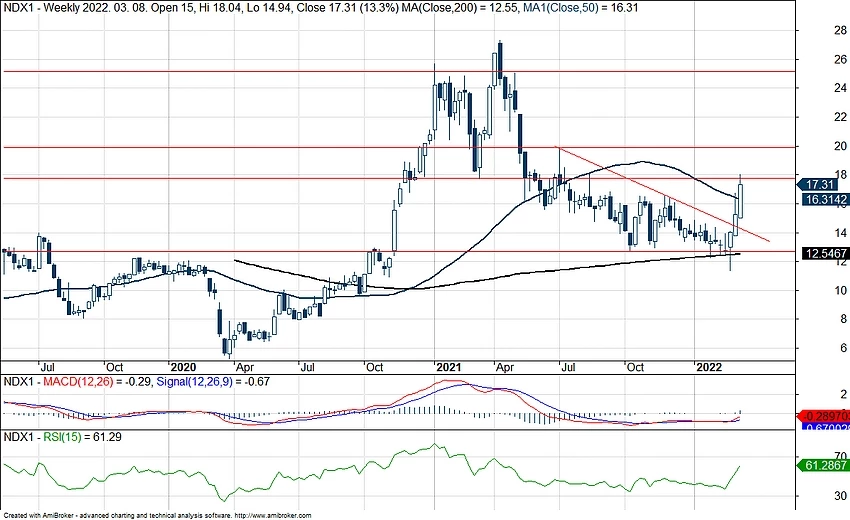Click 'Close 17.31 (13.3%)' in the chart title
Image resolution: width=850 pixels, height=520 pixels.
[348, 8]
